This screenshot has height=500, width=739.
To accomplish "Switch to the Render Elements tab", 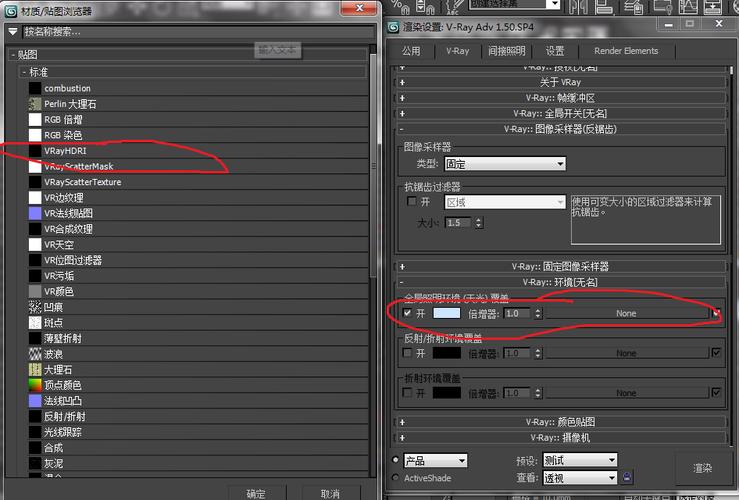I will (626, 51).
